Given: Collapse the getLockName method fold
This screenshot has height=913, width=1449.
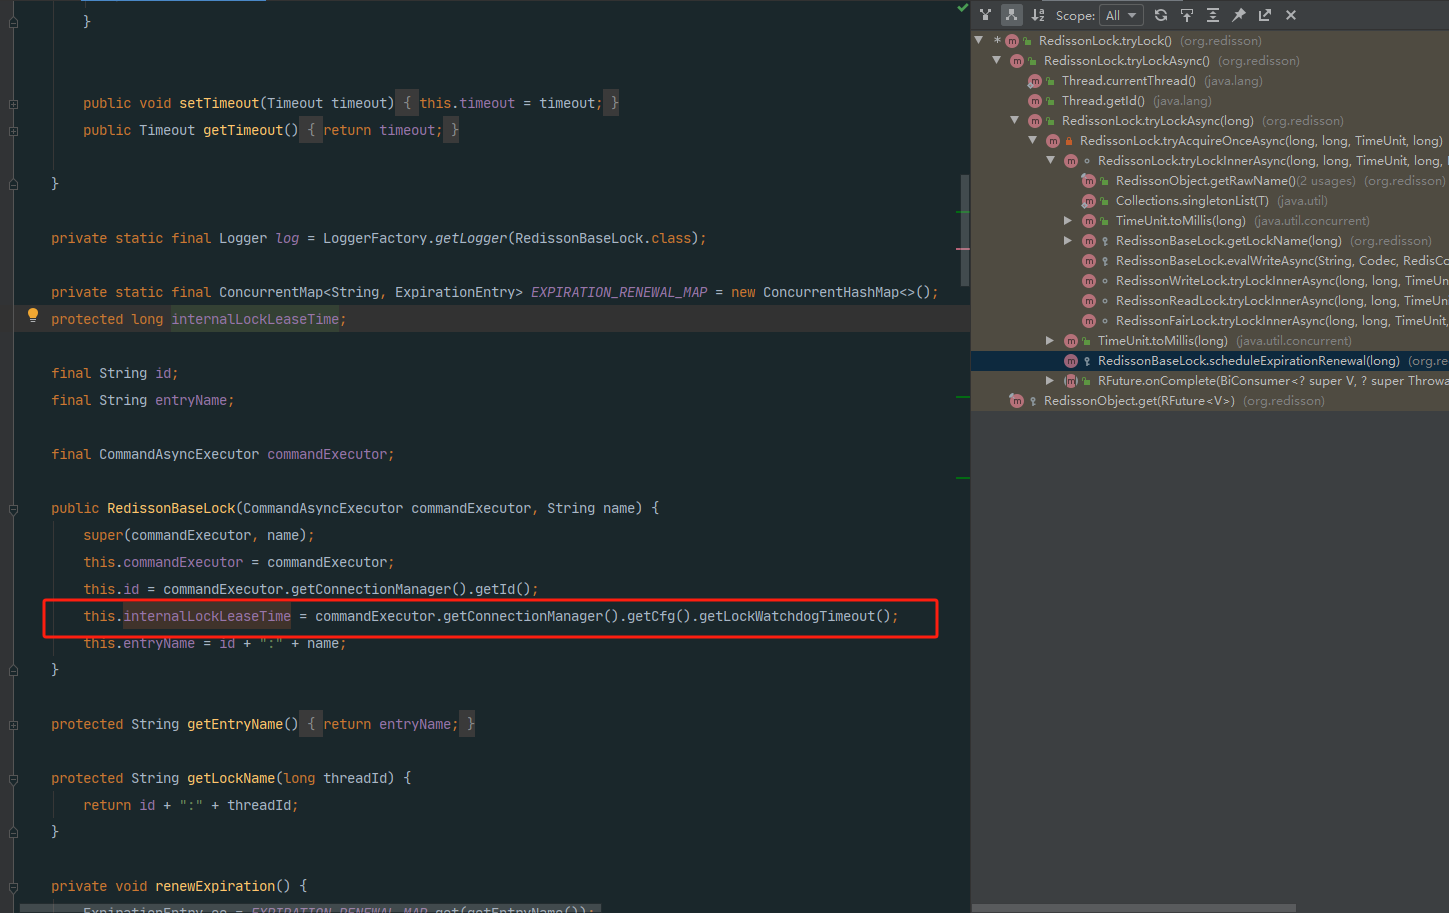Looking at the screenshot, I should pos(13,779).
